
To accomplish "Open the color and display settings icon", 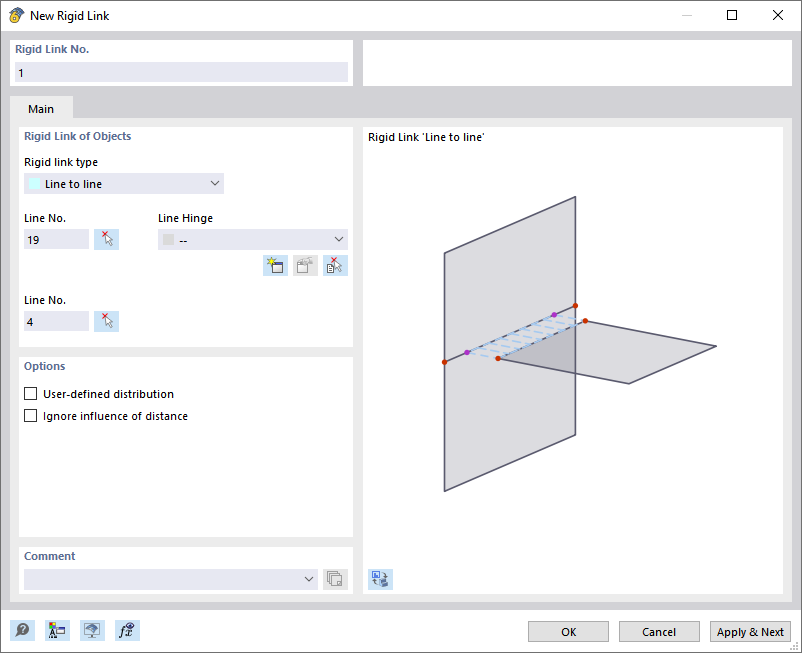I will [x=57, y=630].
